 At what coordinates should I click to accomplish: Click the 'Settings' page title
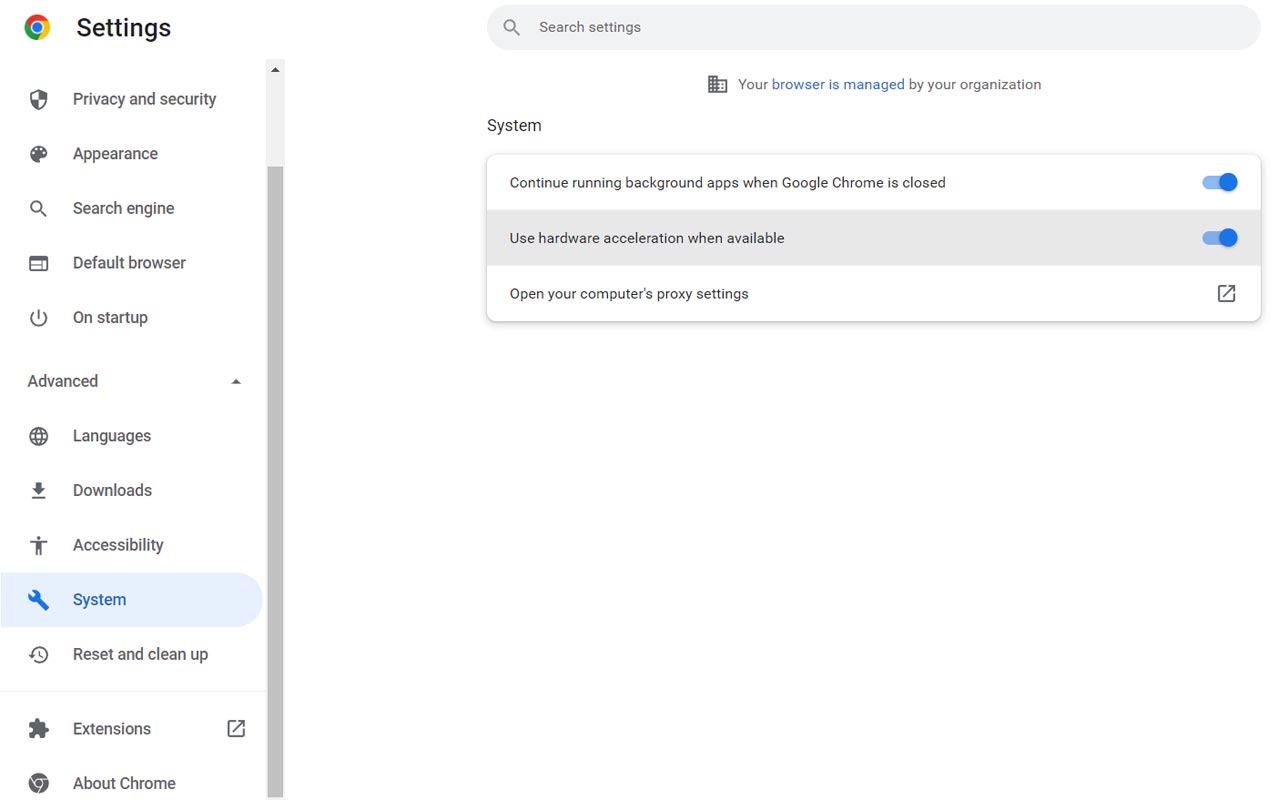click(x=123, y=28)
